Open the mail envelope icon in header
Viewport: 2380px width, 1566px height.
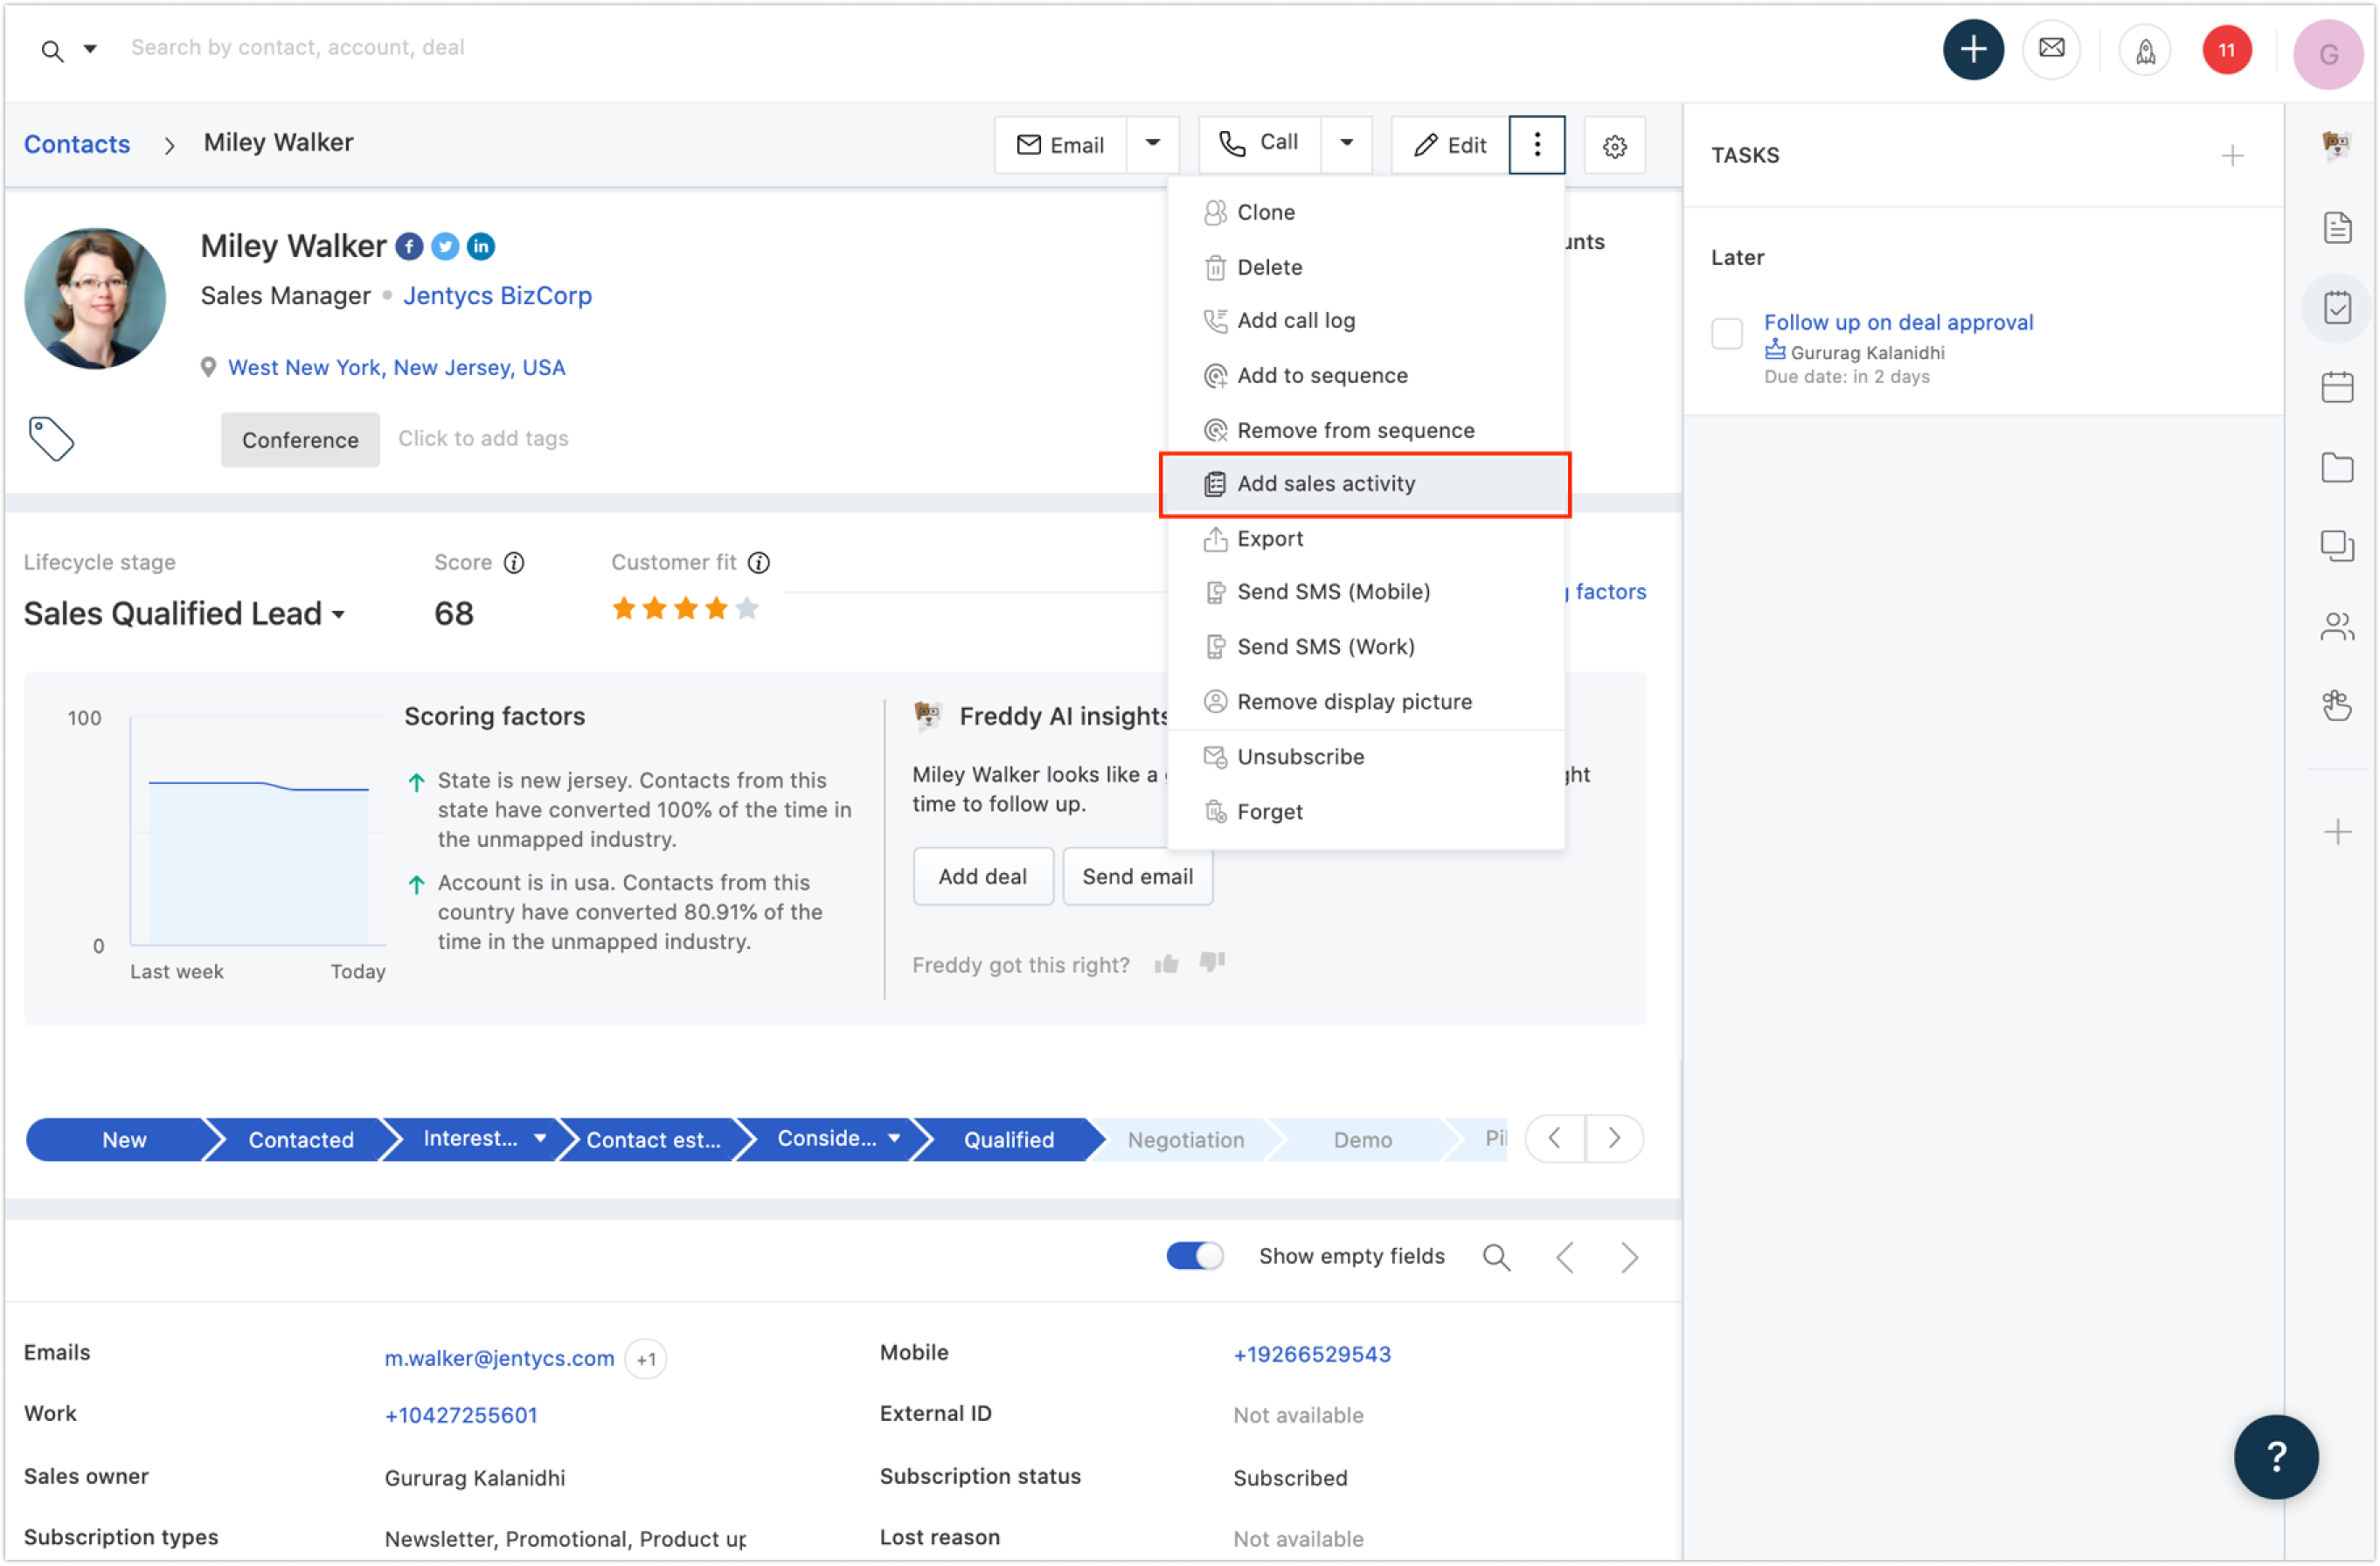2051,48
